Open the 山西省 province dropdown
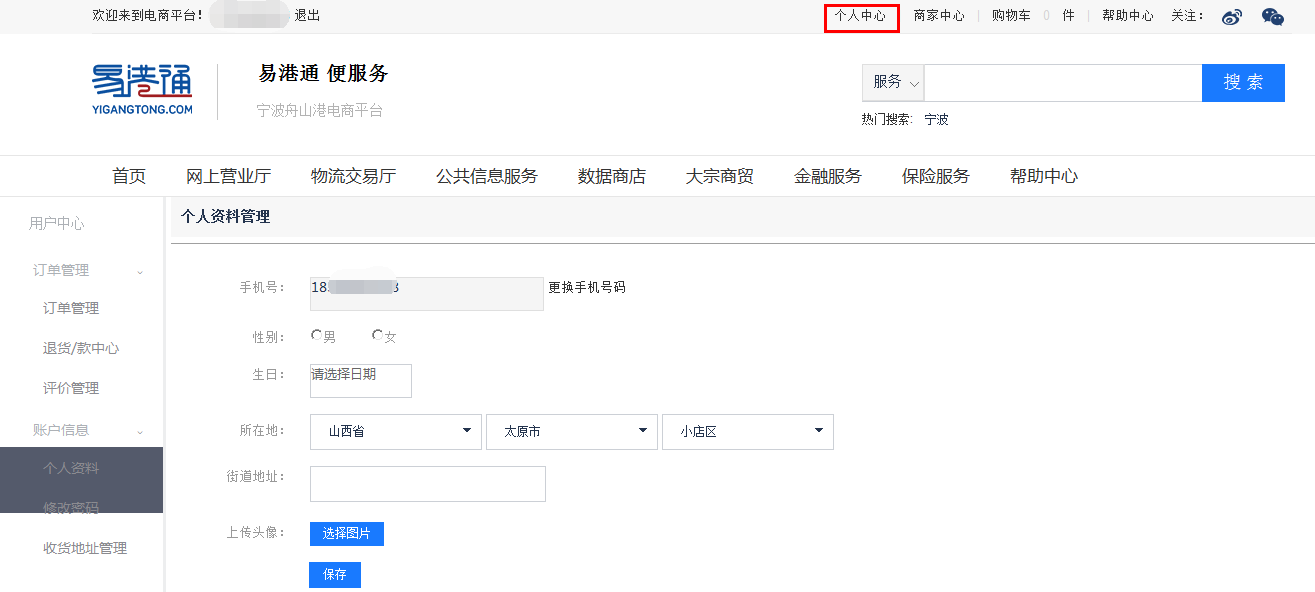 [395, 432]
